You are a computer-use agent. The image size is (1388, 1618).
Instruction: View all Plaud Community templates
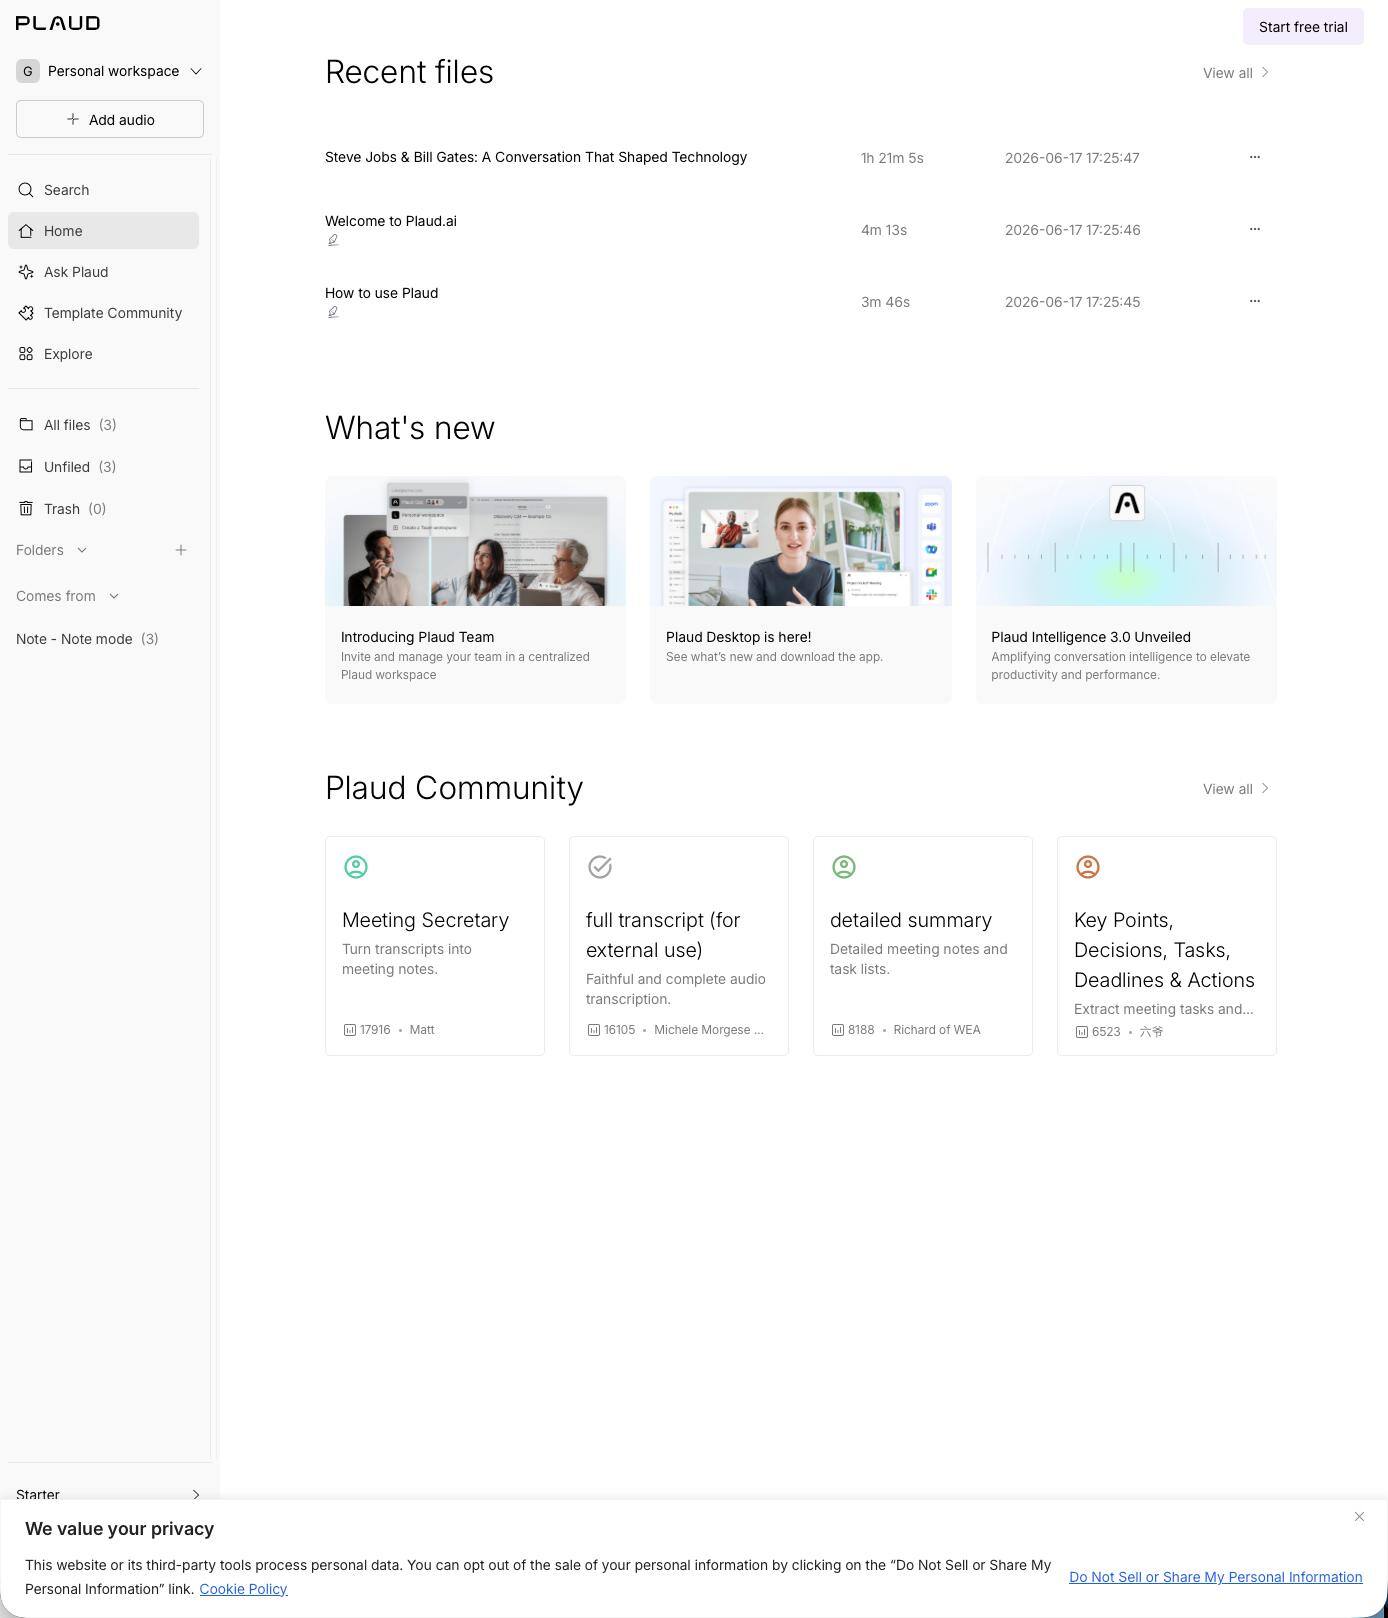coord(1237,789)
